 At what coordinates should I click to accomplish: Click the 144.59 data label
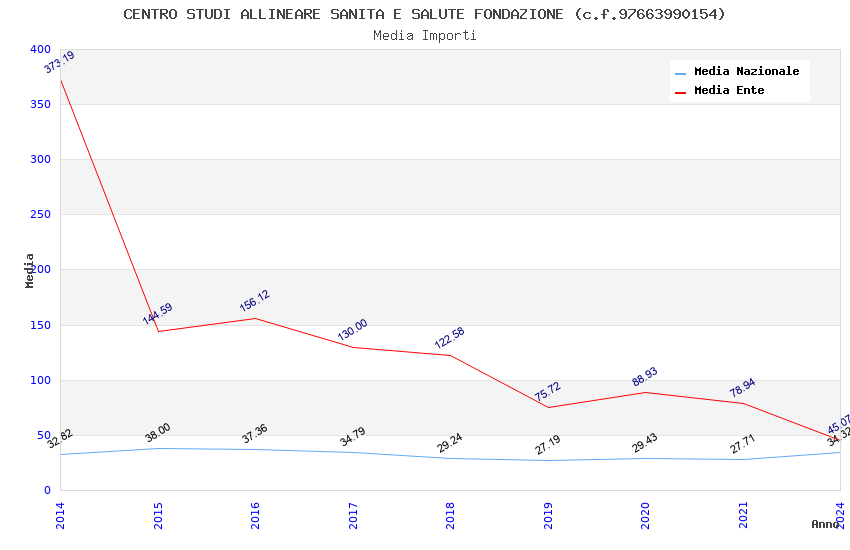157,314
